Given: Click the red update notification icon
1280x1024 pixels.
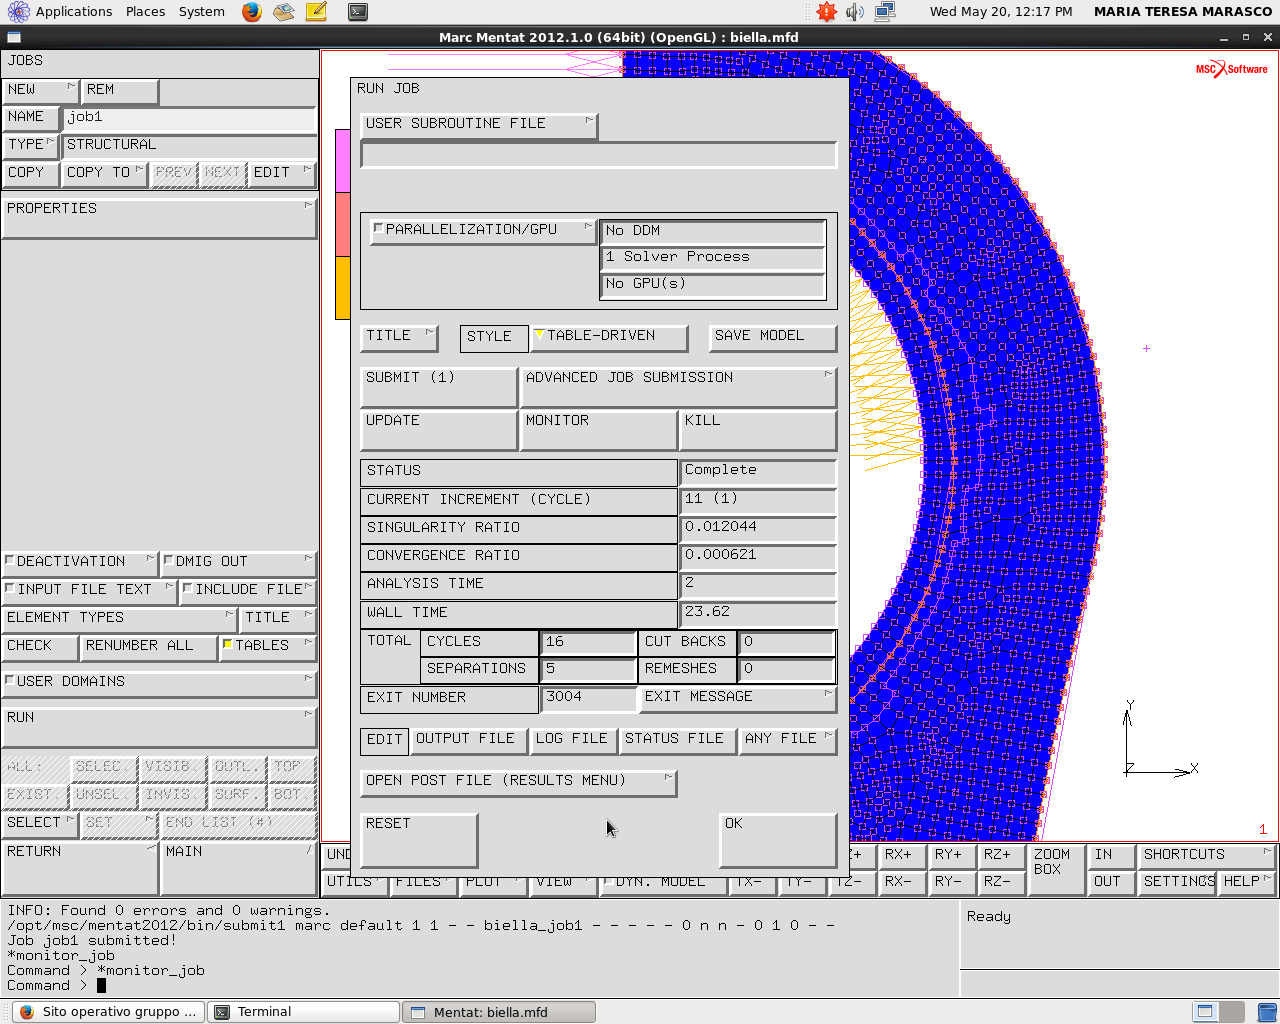Looking at the screenshot, I should pos(826,12).
